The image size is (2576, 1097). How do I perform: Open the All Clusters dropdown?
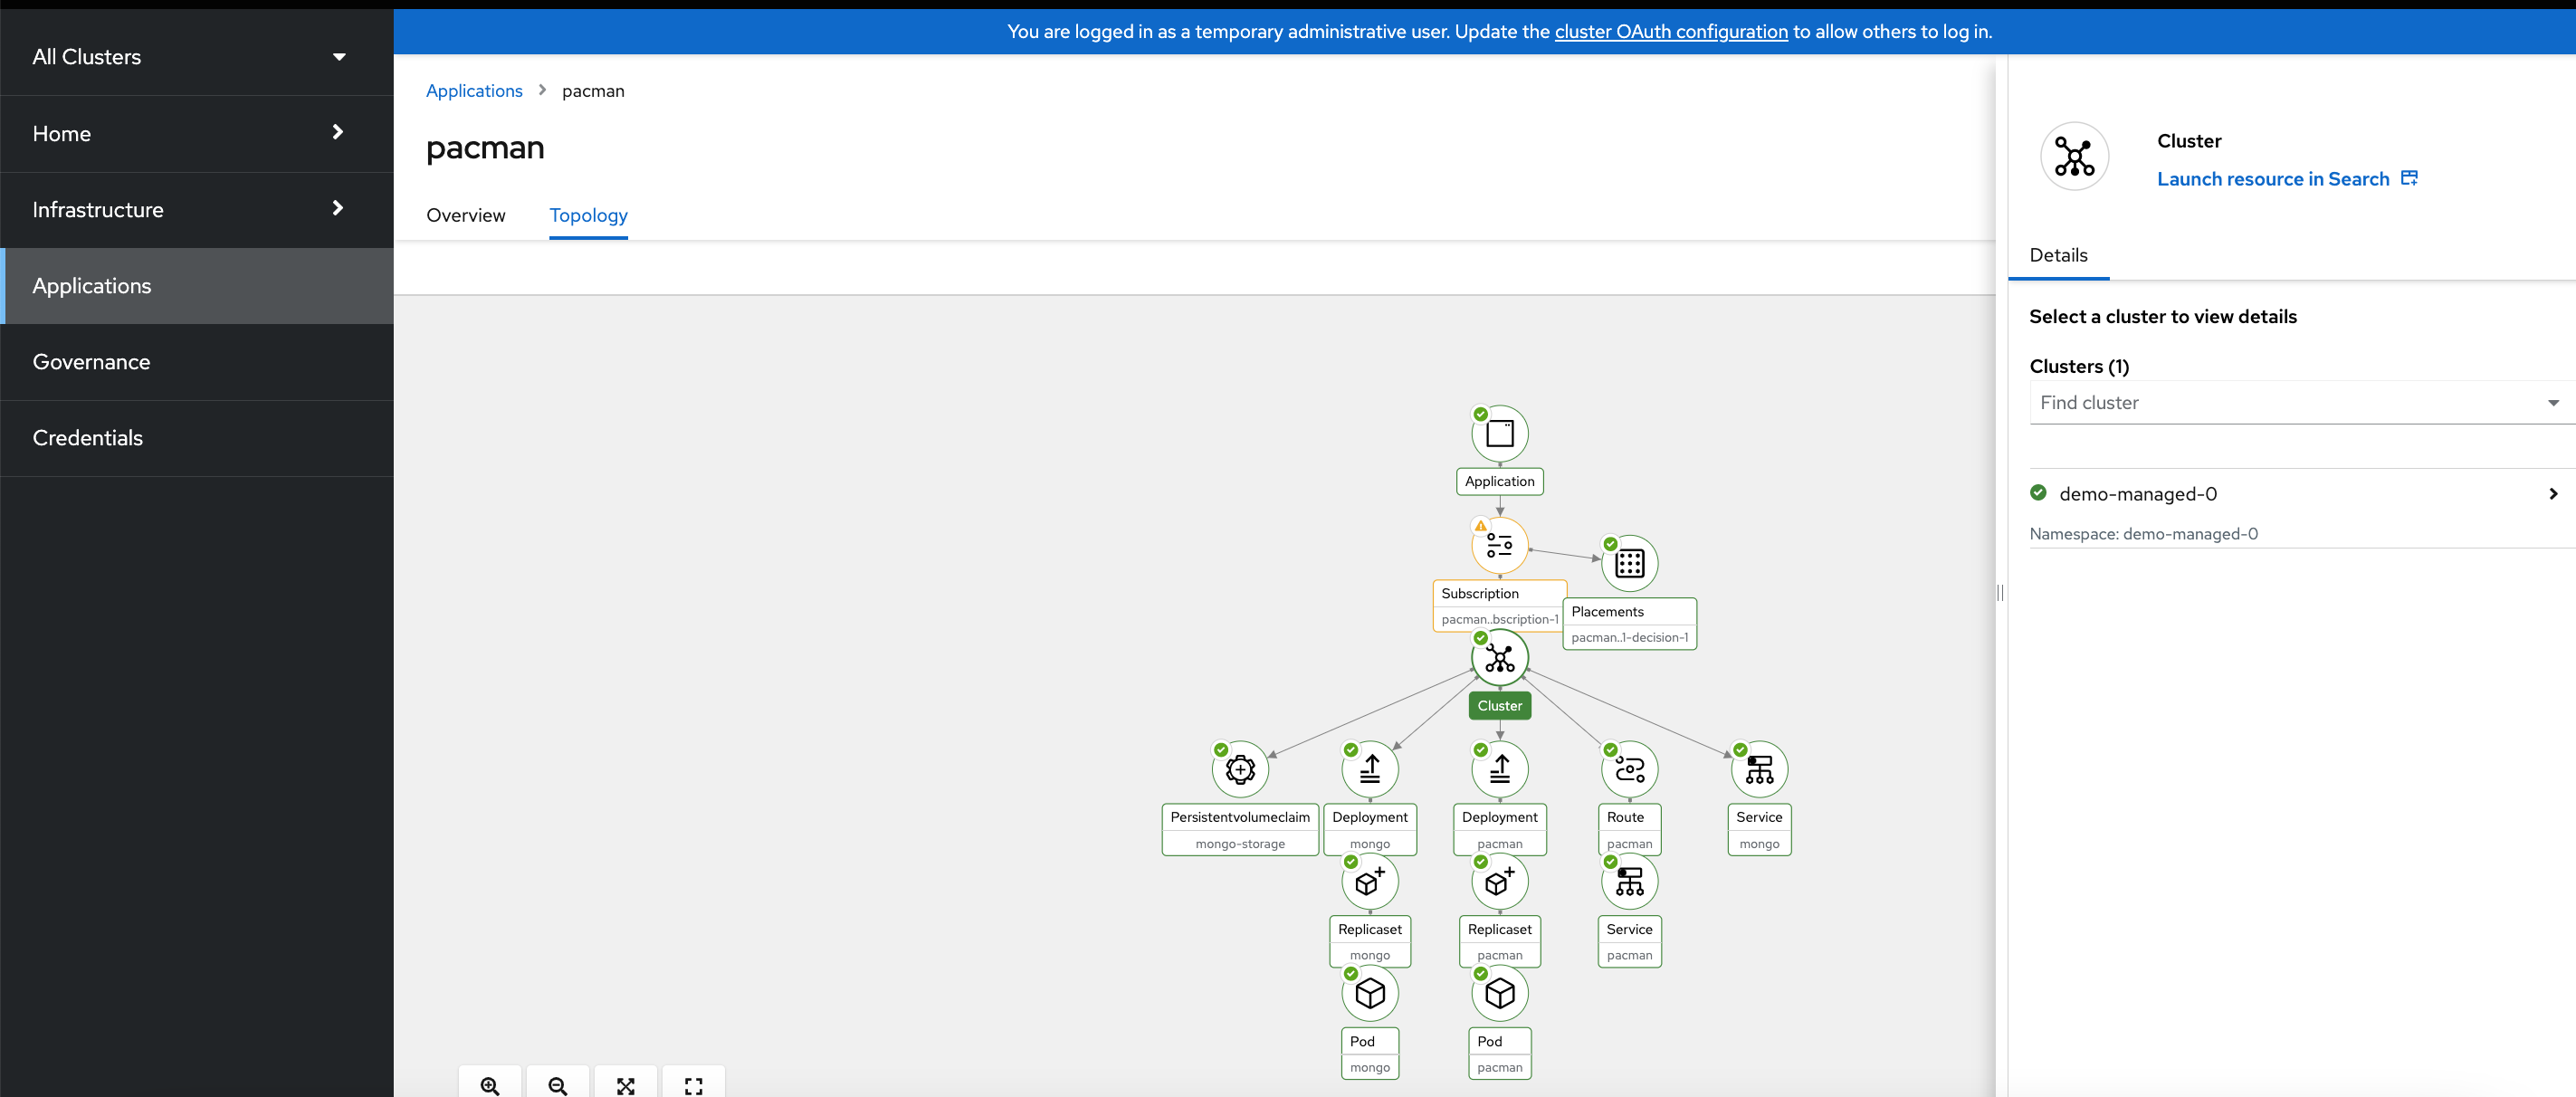click(190, 57)
